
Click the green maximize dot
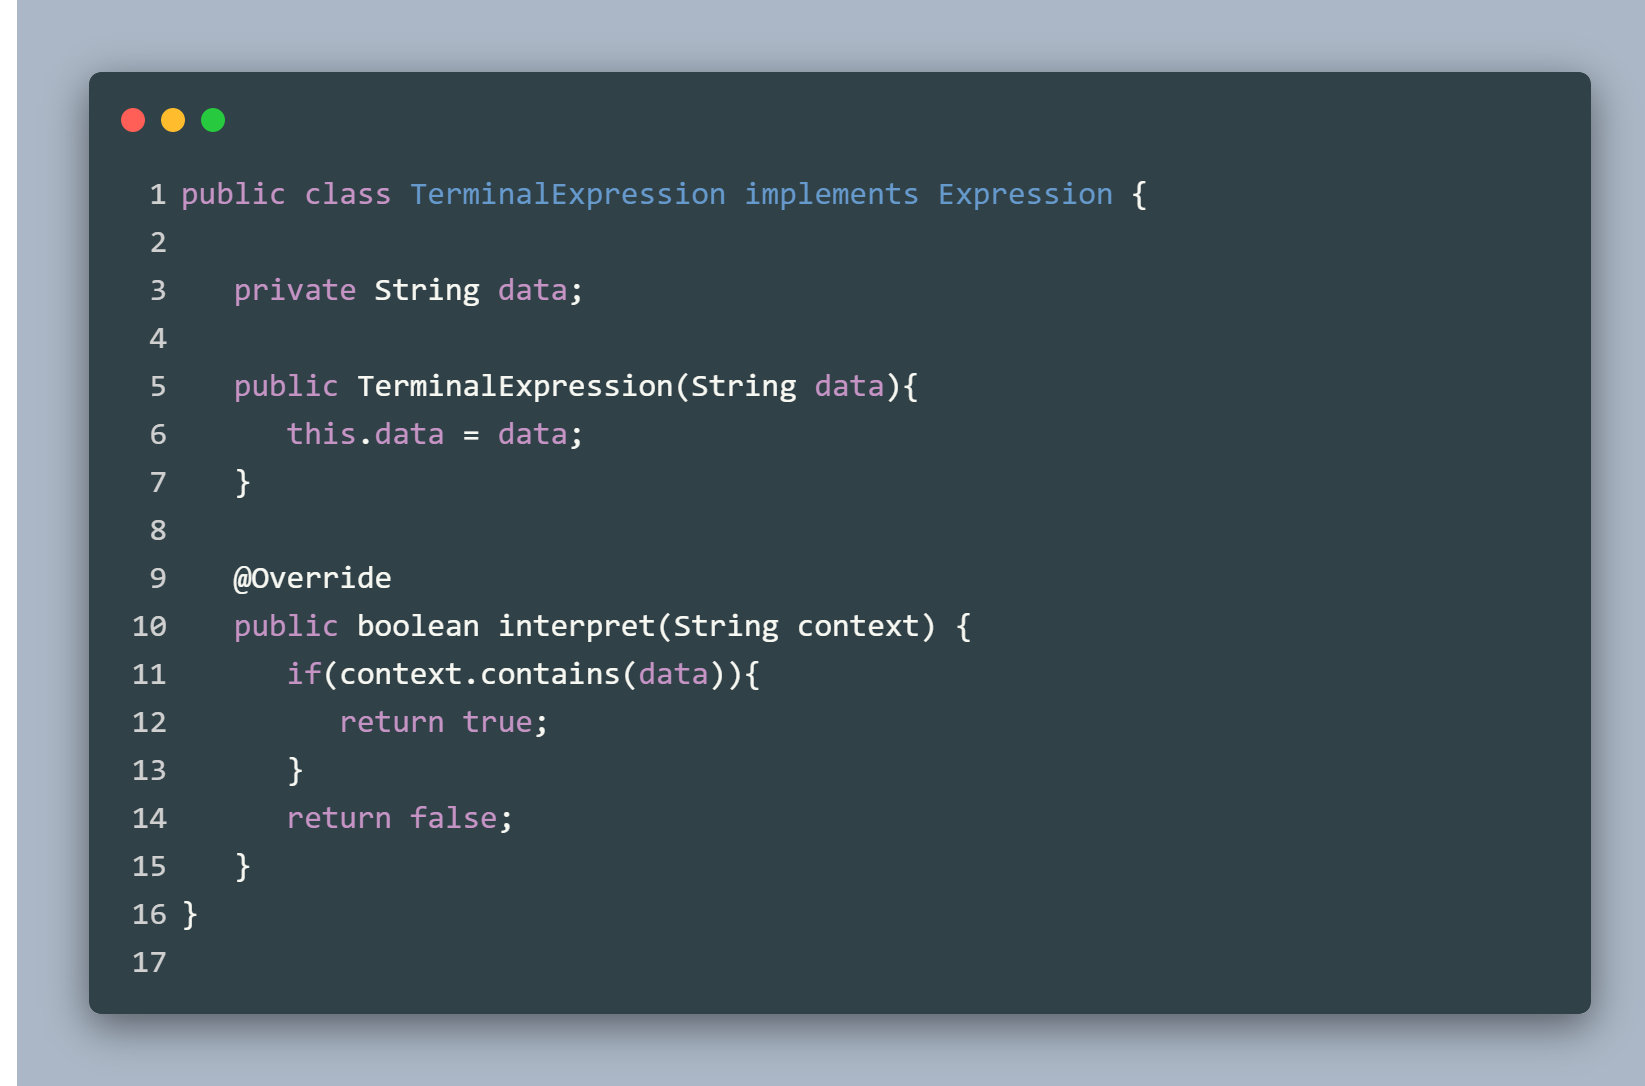[x=213, y=120]
